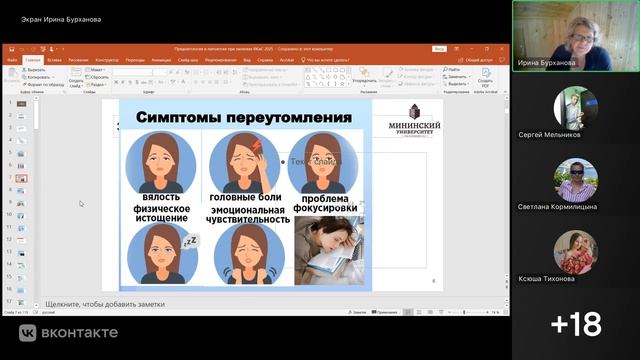Select slide 12 thumbnail in slide panel
Screen dimensions: 640x360
21,240
